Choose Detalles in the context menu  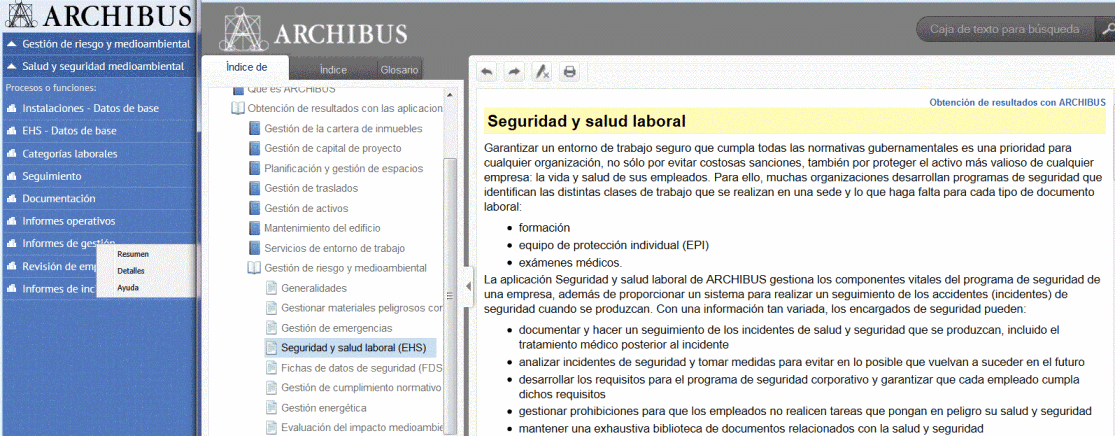[131, 271]
